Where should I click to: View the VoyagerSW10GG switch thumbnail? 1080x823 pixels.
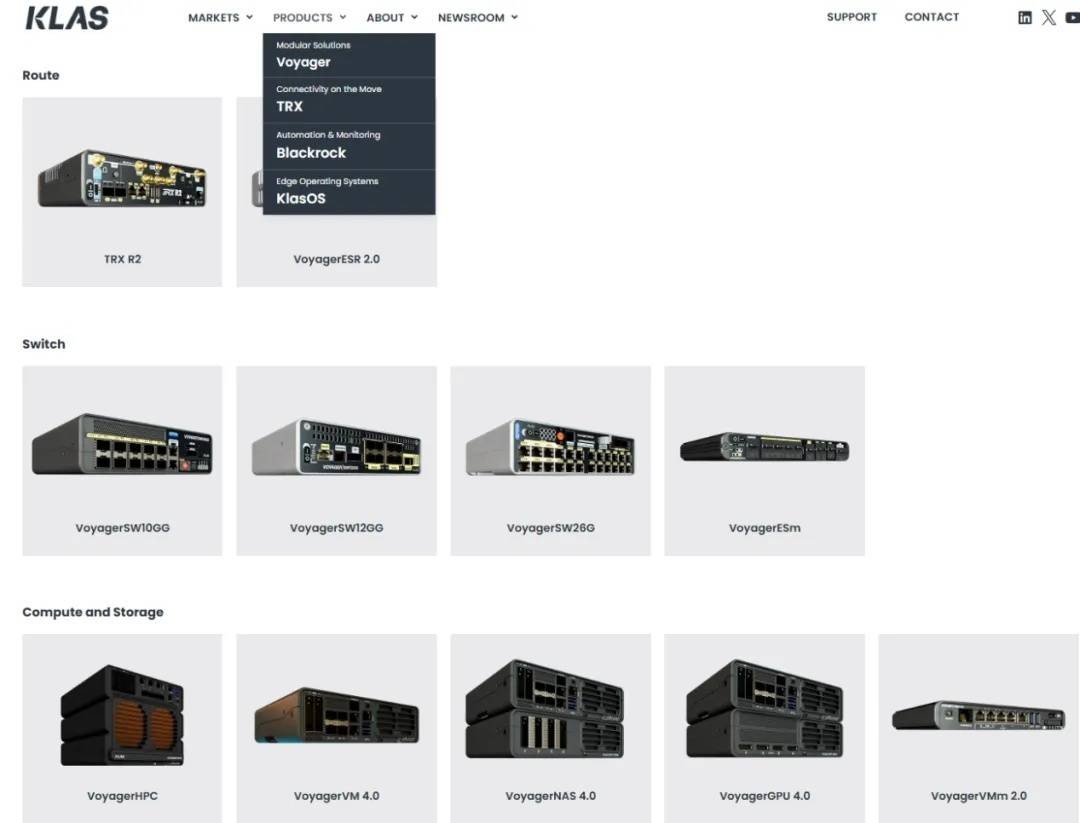122,445
